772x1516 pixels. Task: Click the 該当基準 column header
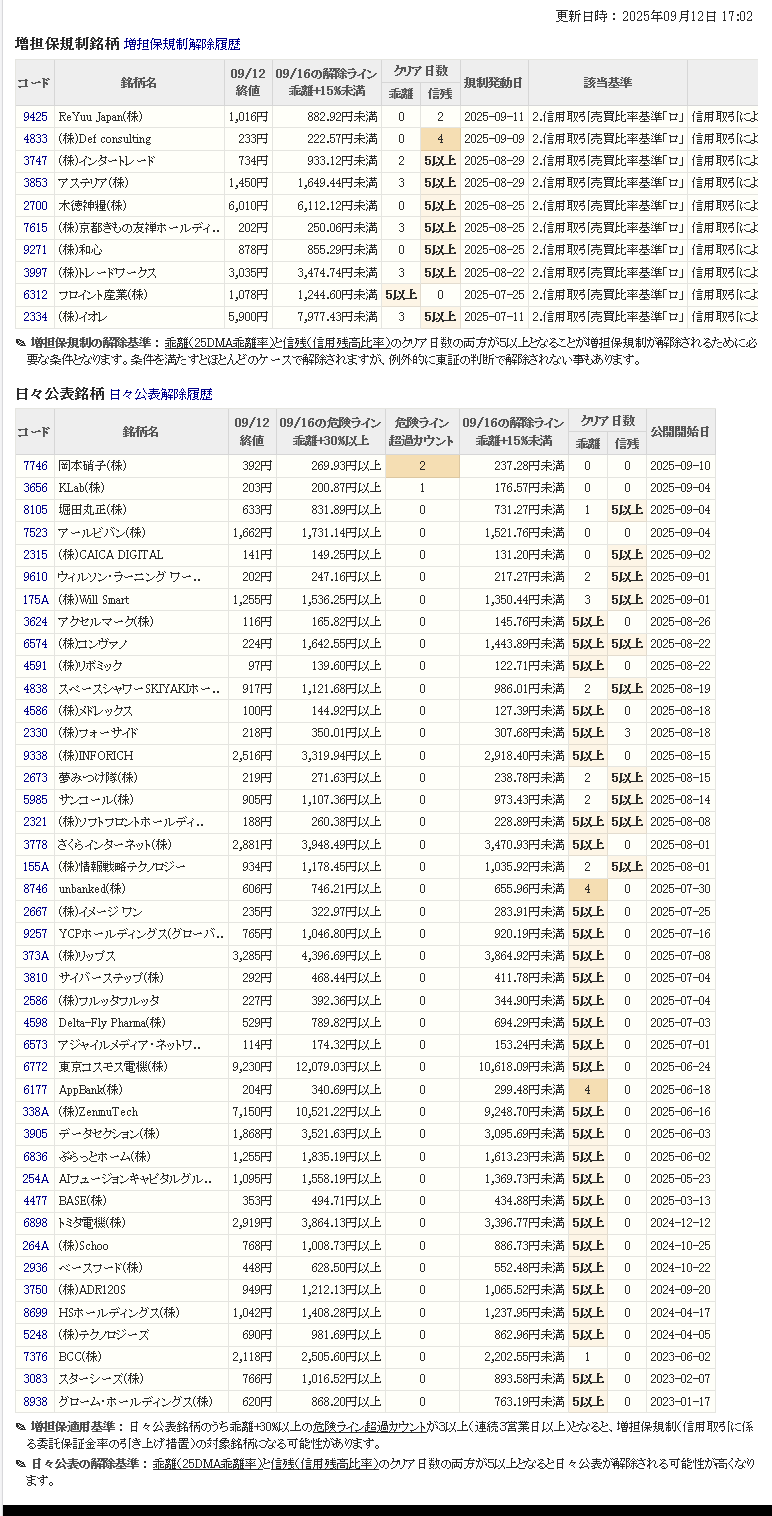[x=607, y=83]
